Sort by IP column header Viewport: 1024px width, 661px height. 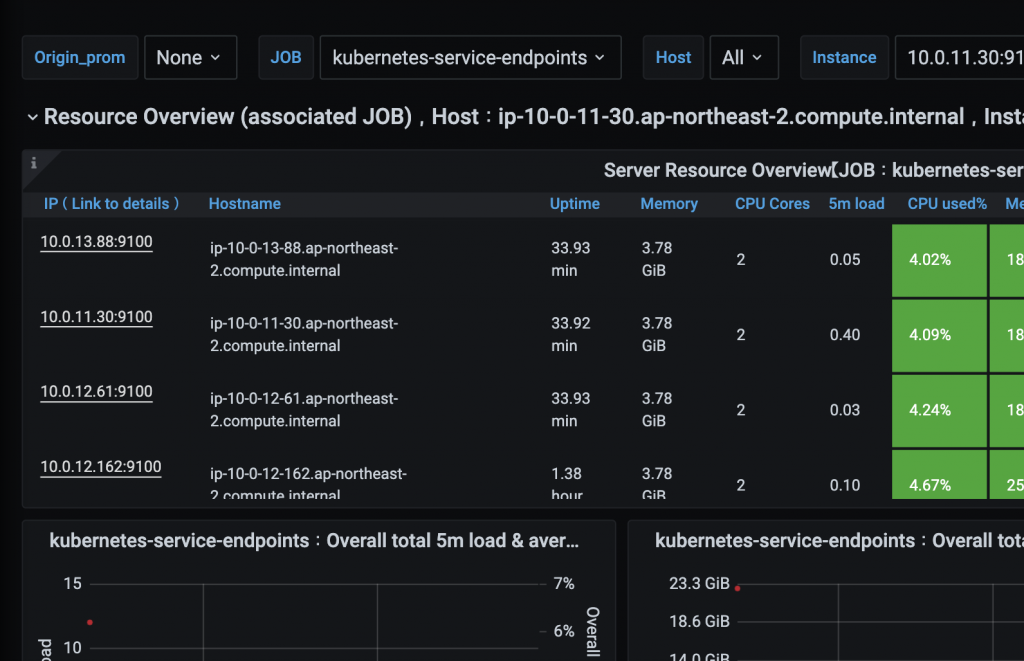(x=111, y=204)
